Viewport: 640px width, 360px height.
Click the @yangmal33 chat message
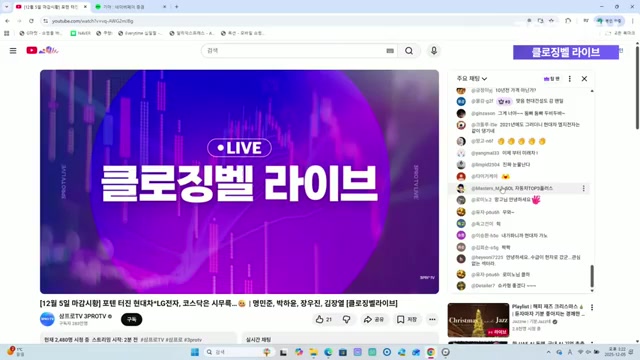click(x=520, y=153)
